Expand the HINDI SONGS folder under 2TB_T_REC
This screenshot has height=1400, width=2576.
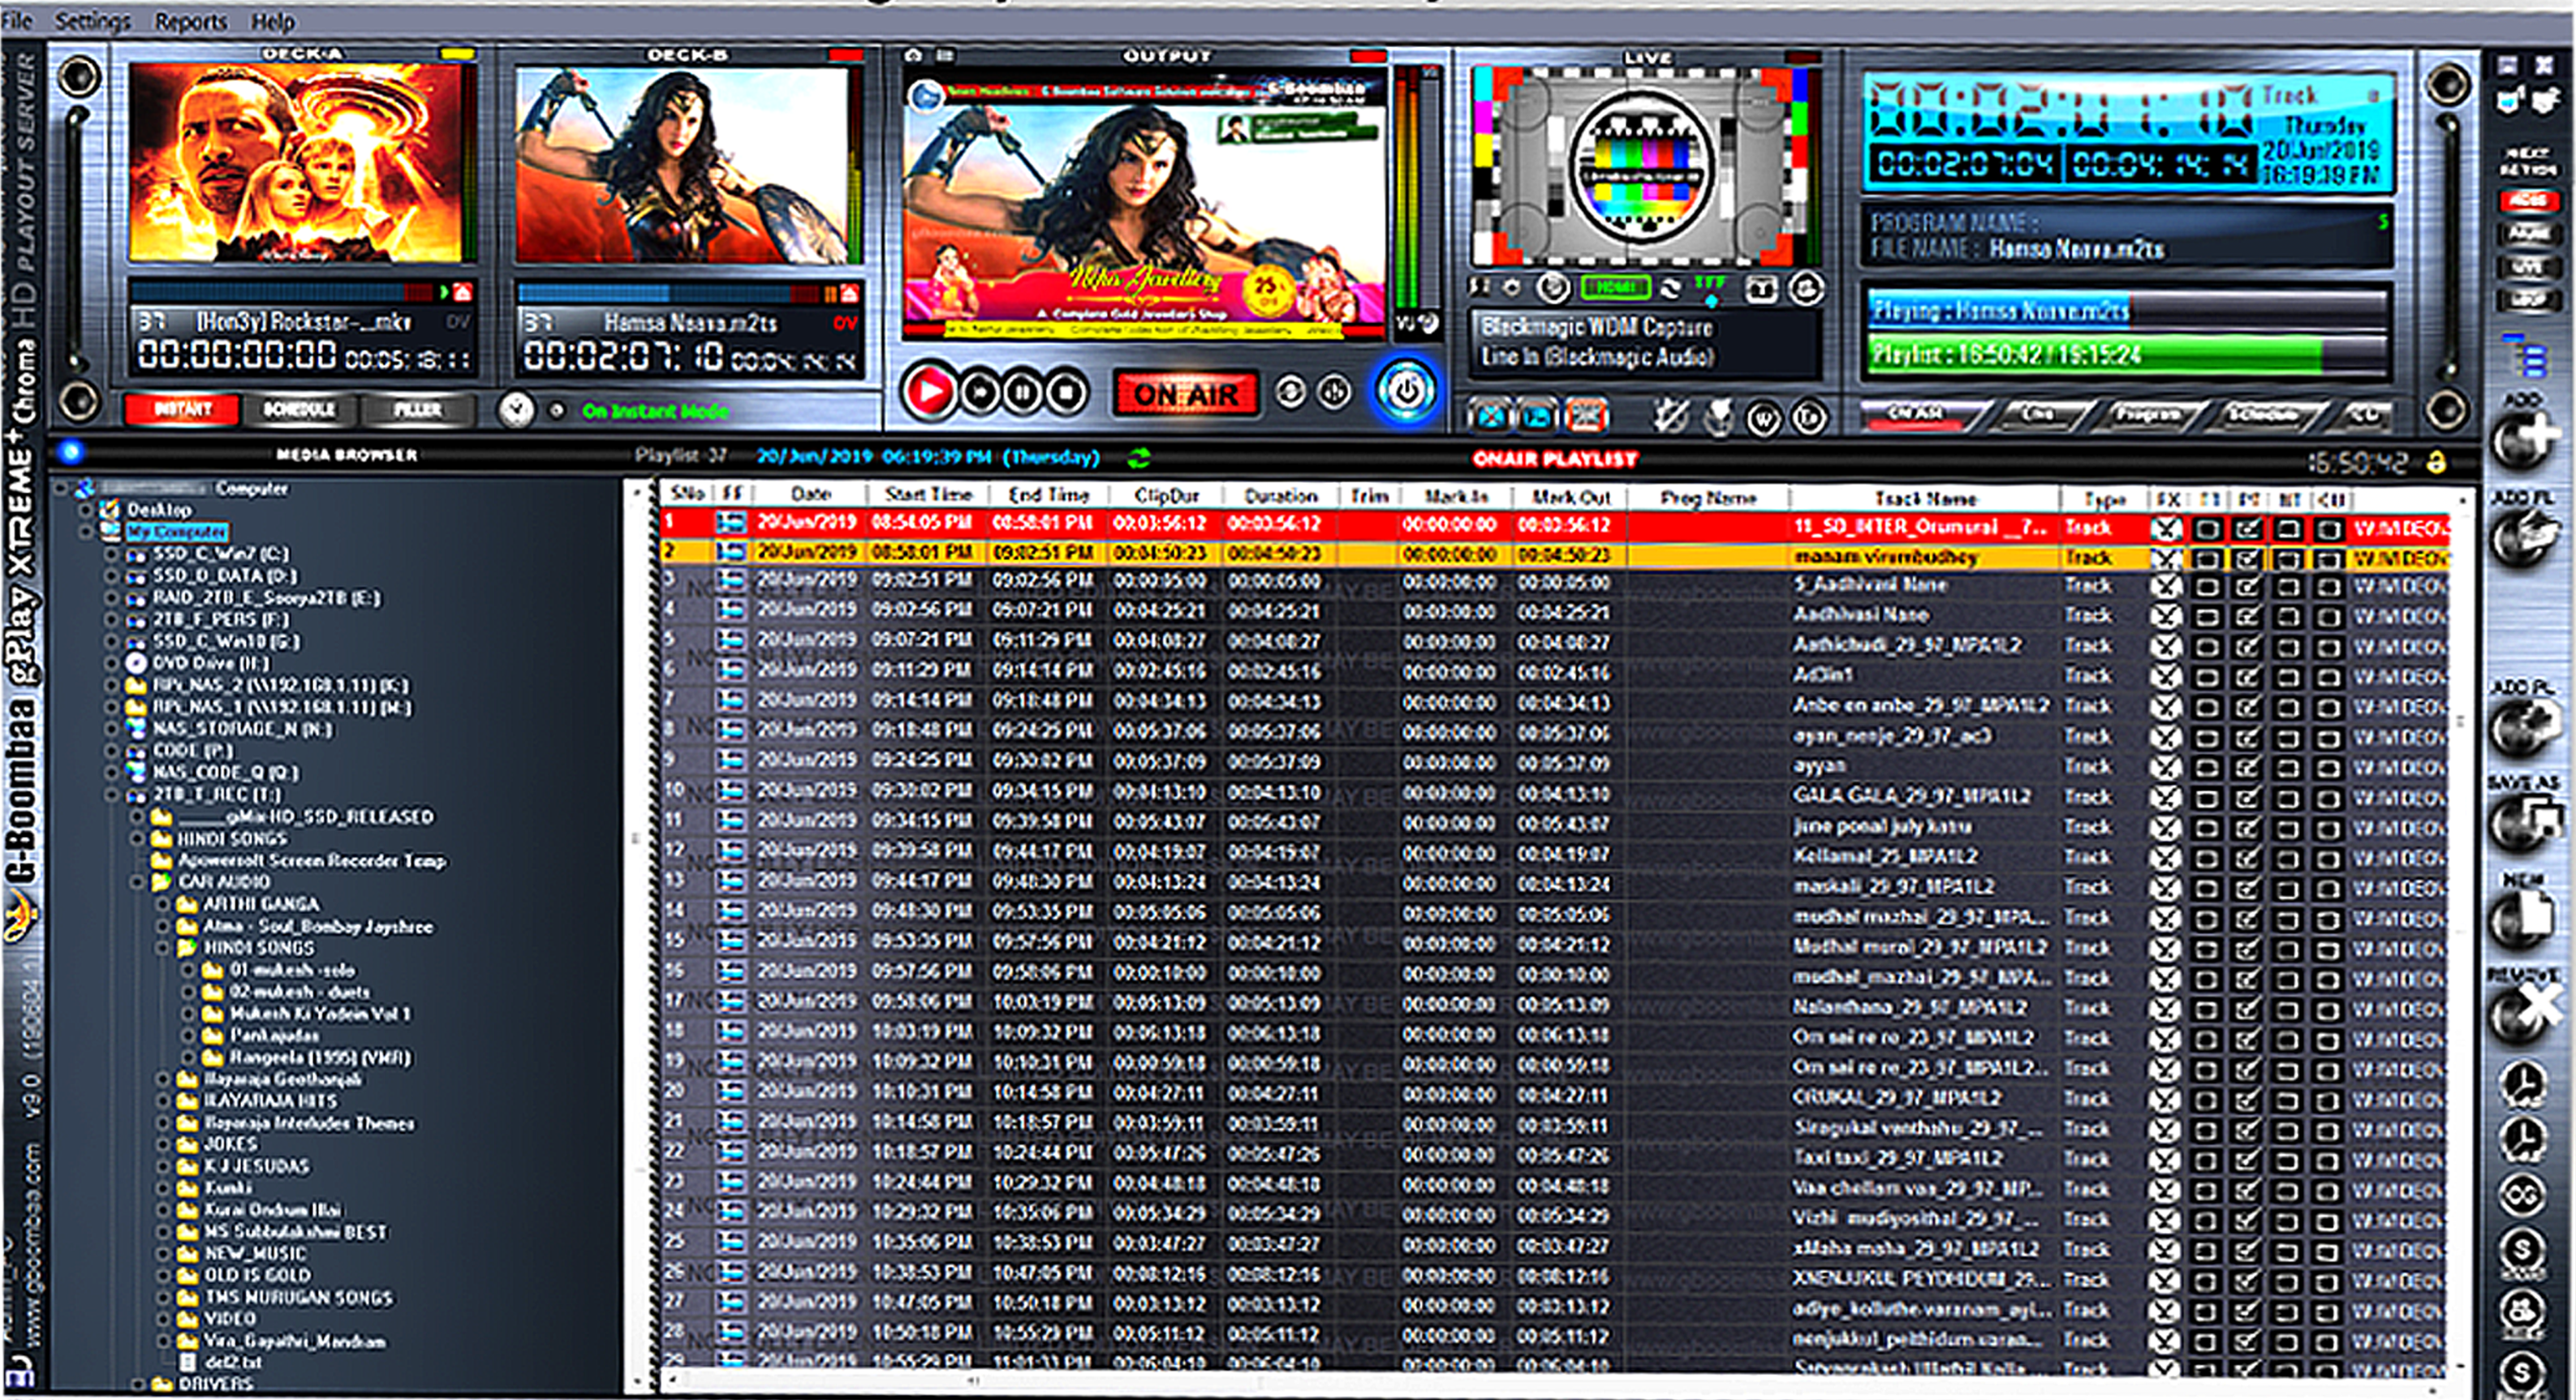coord(138,839)
